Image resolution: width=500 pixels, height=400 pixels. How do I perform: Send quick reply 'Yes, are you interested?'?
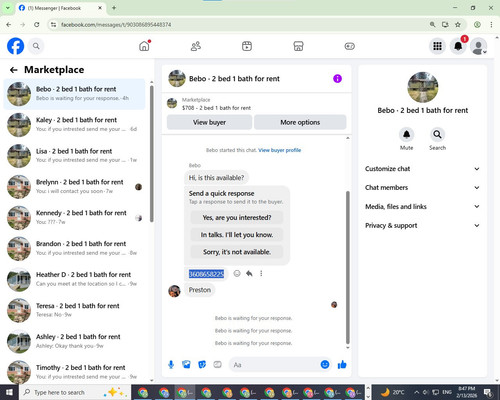pos(237,218)
